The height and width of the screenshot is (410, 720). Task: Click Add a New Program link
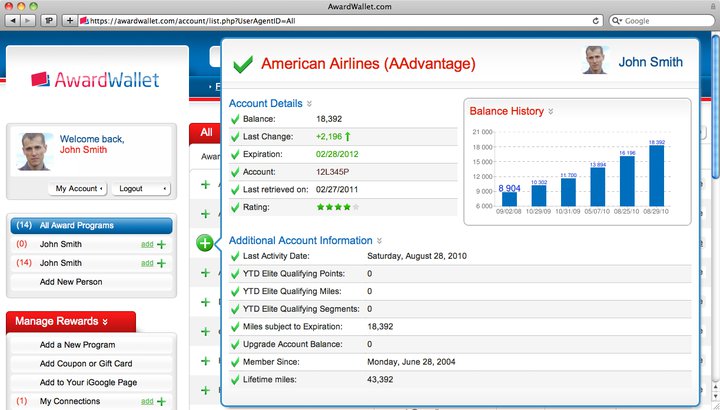click(x=78, y=345)
